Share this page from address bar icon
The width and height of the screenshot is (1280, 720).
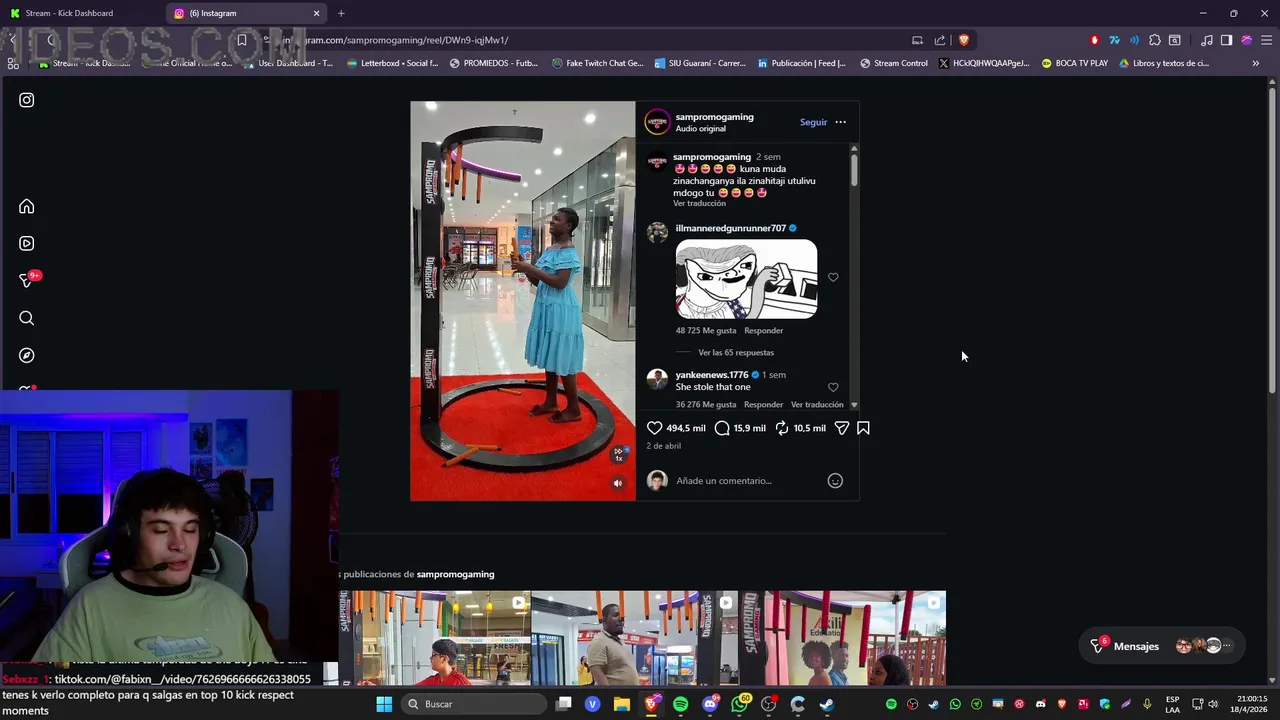point(940,40)
